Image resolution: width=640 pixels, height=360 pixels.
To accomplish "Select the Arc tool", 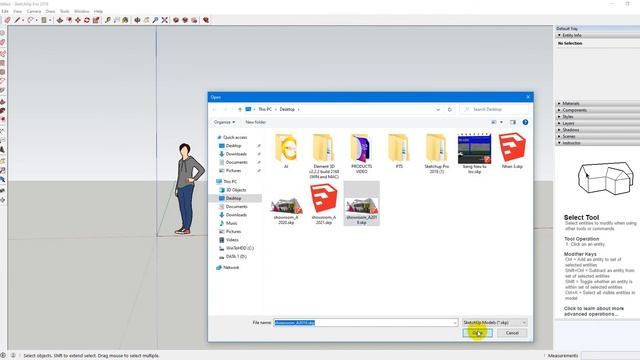I will tap(30, 20).
